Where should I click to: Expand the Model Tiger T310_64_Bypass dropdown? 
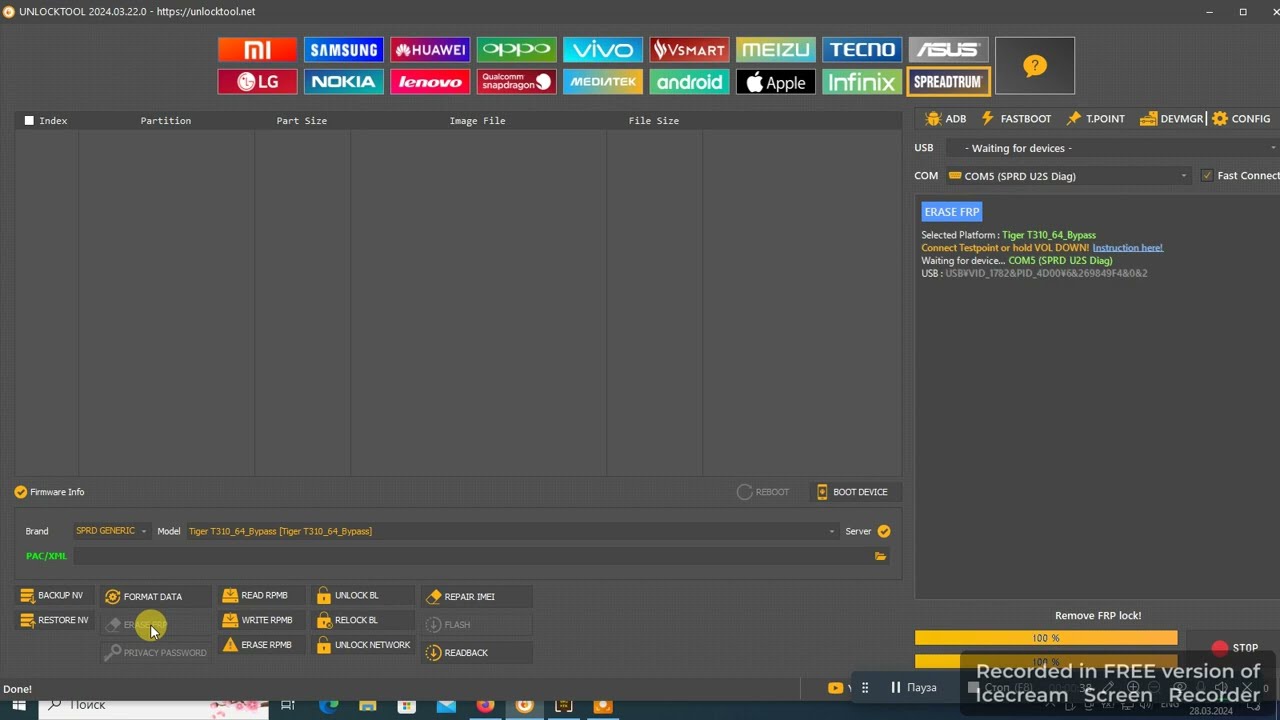[831, 531]
